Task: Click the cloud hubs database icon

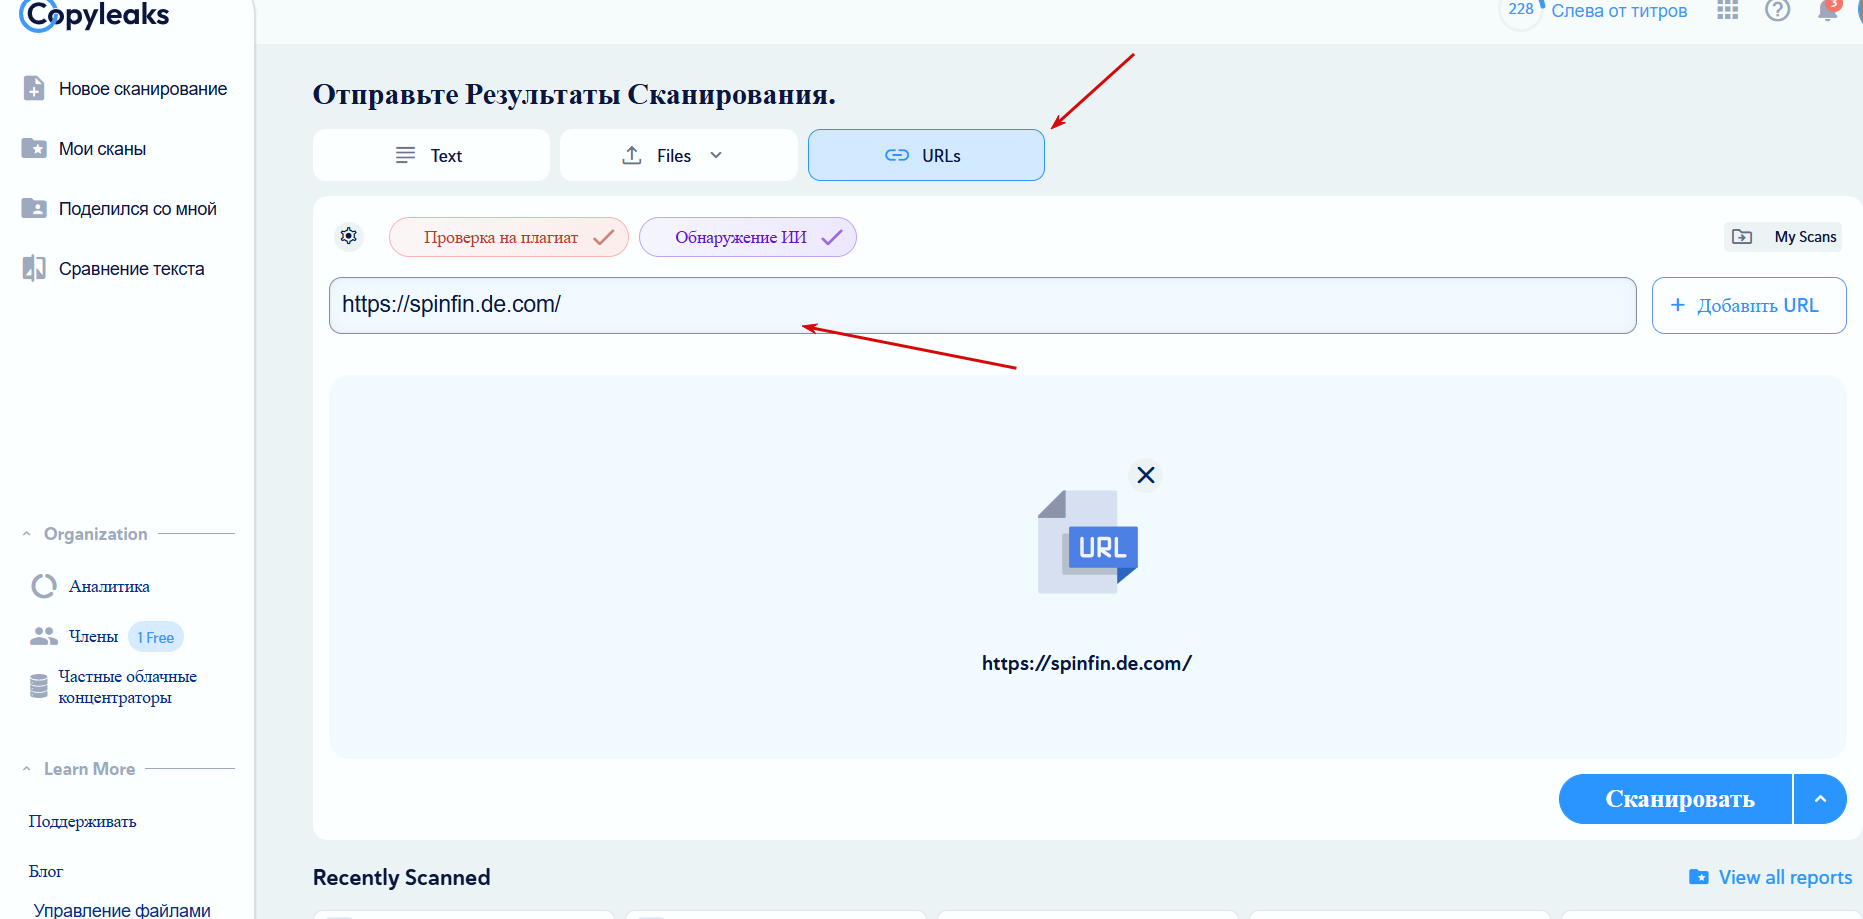Action: (39, 686)
